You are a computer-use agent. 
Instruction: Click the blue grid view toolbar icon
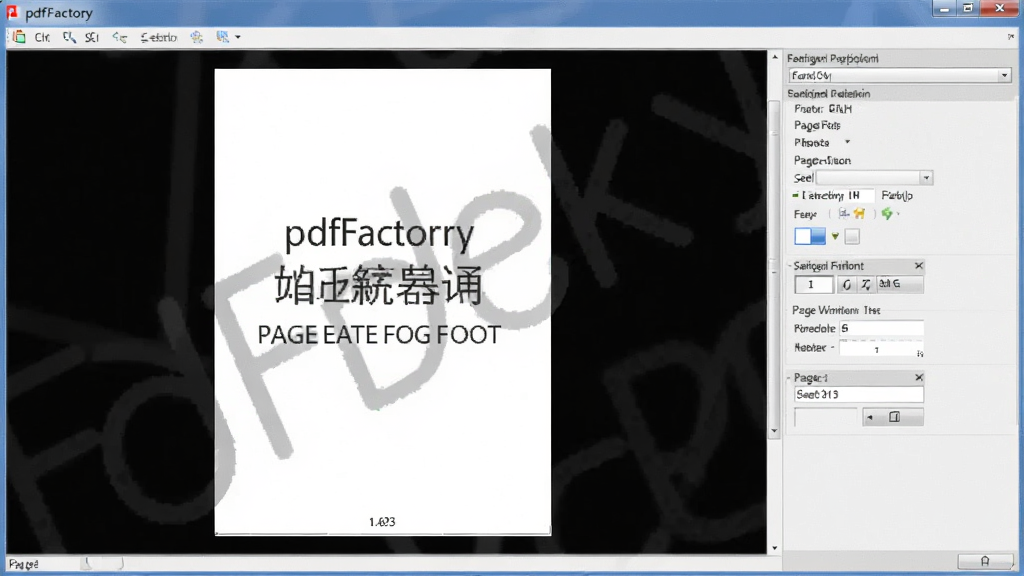[223, 37]
